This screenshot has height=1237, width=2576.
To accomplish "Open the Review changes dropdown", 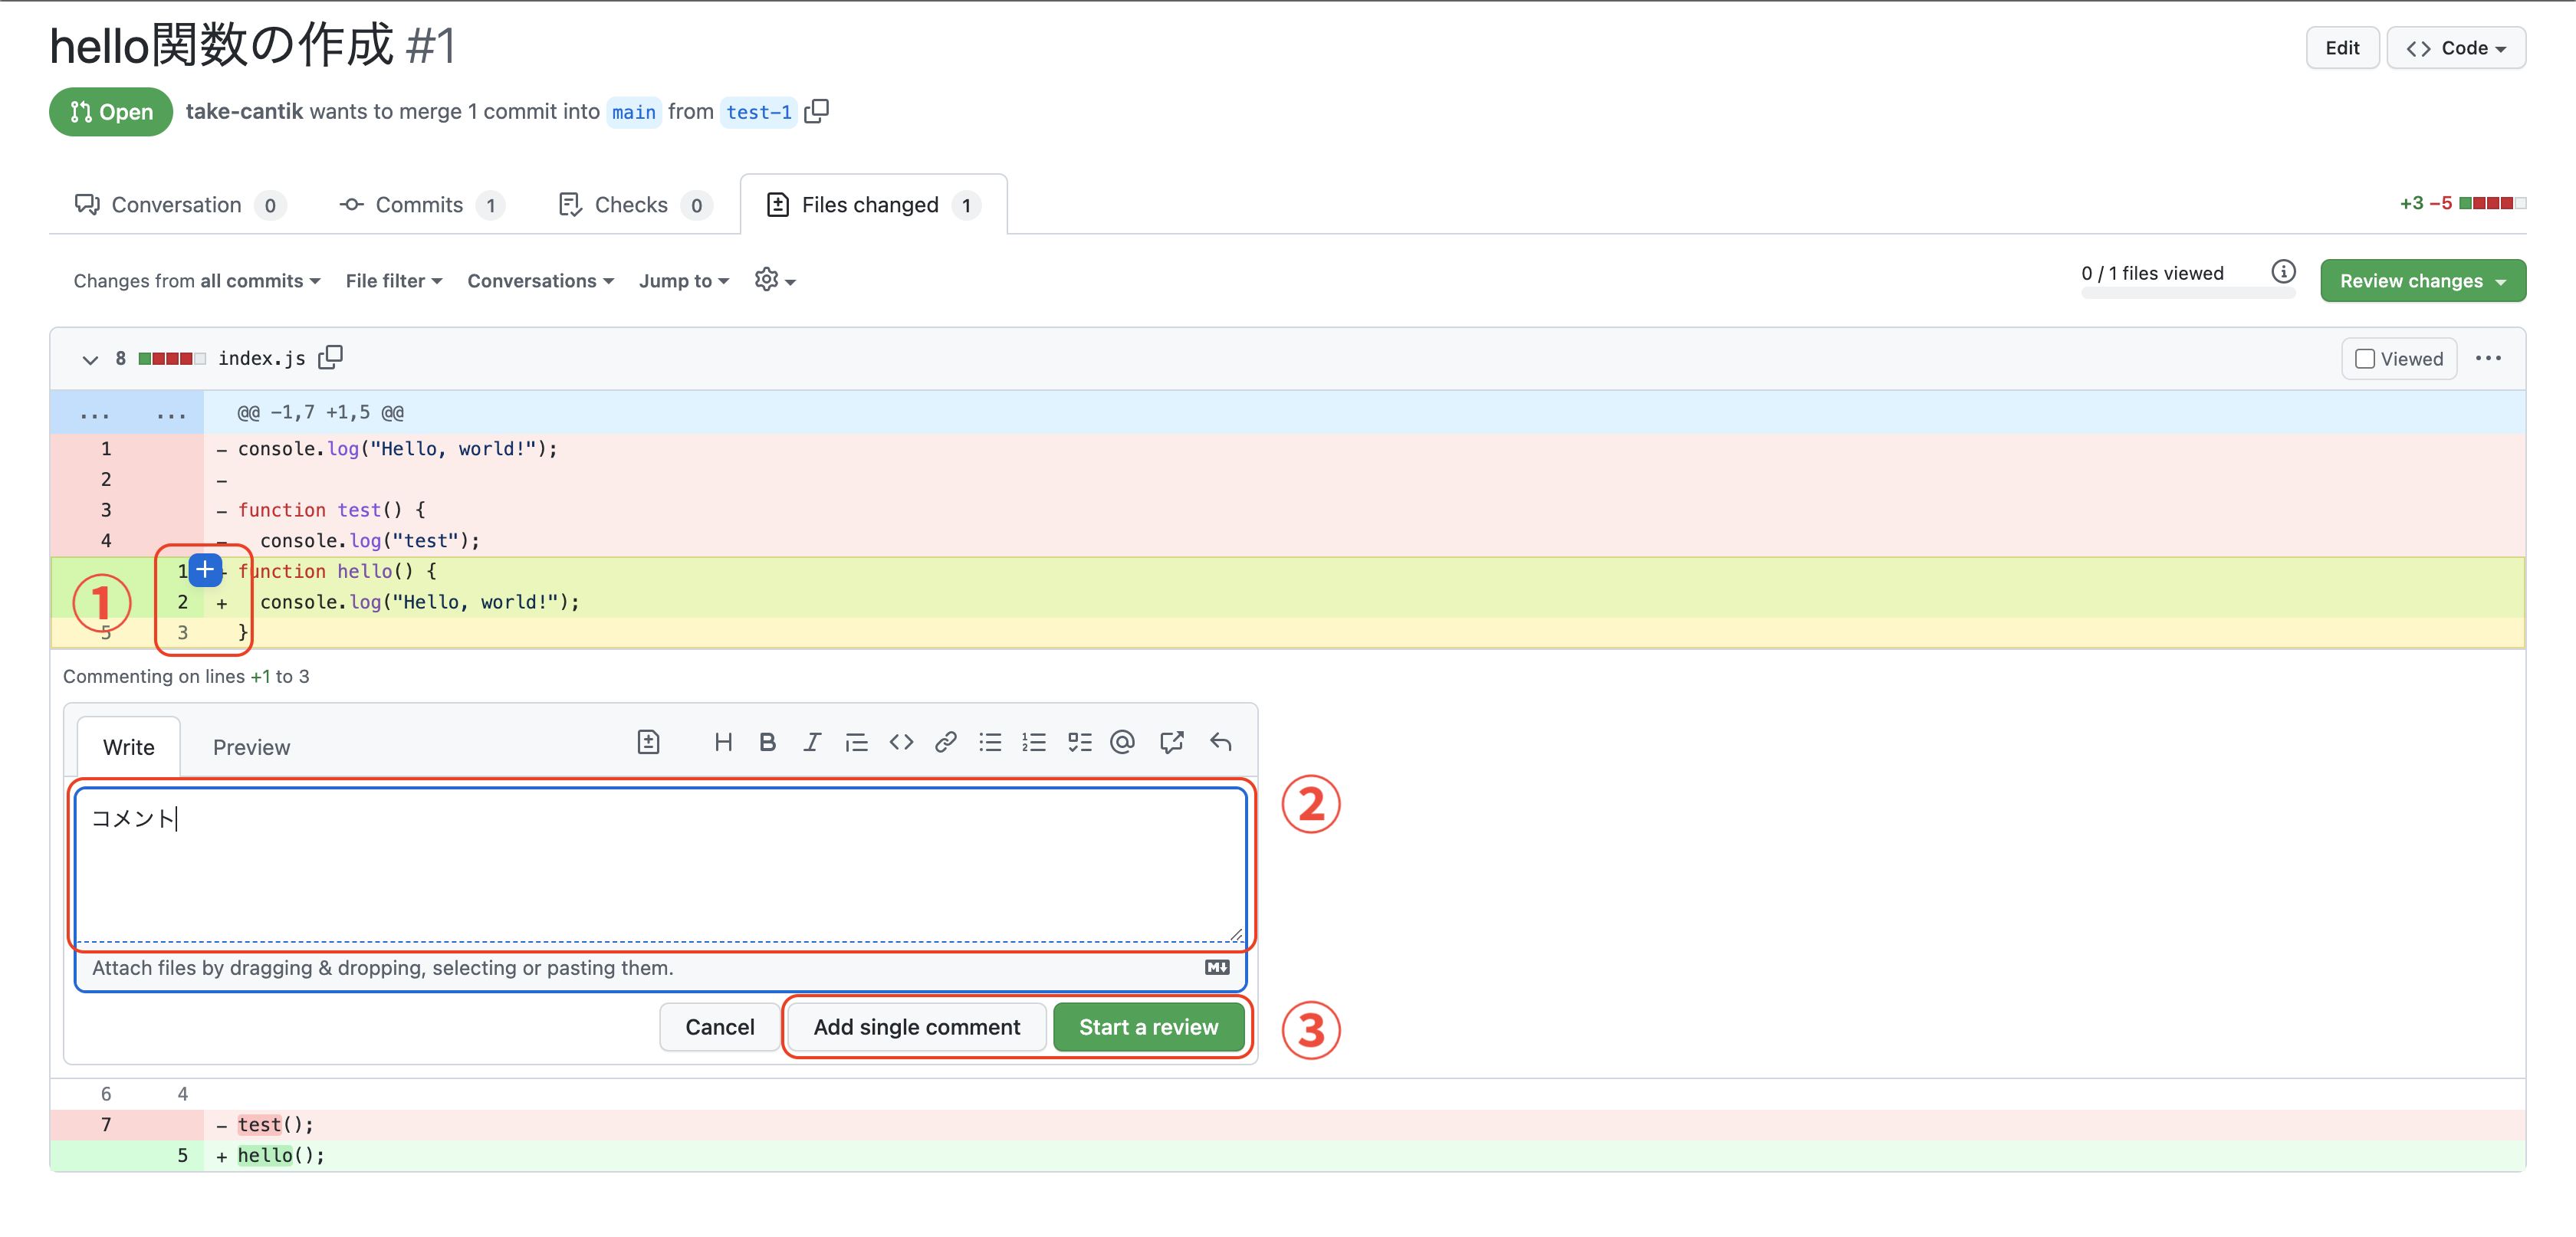I will (2422, 281).
